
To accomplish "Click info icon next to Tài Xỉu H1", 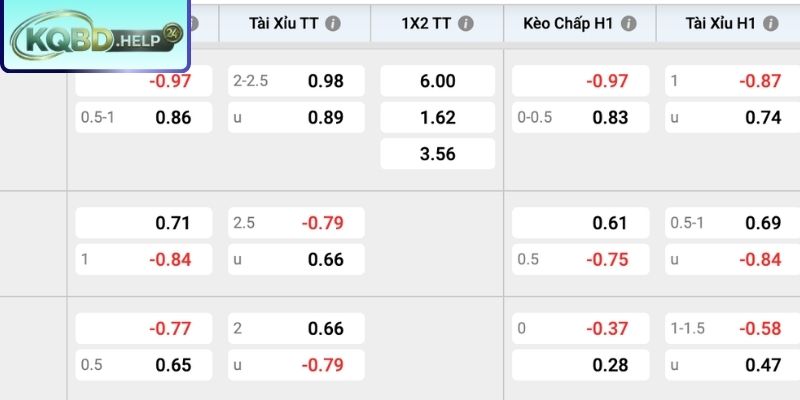I will 770,23.
